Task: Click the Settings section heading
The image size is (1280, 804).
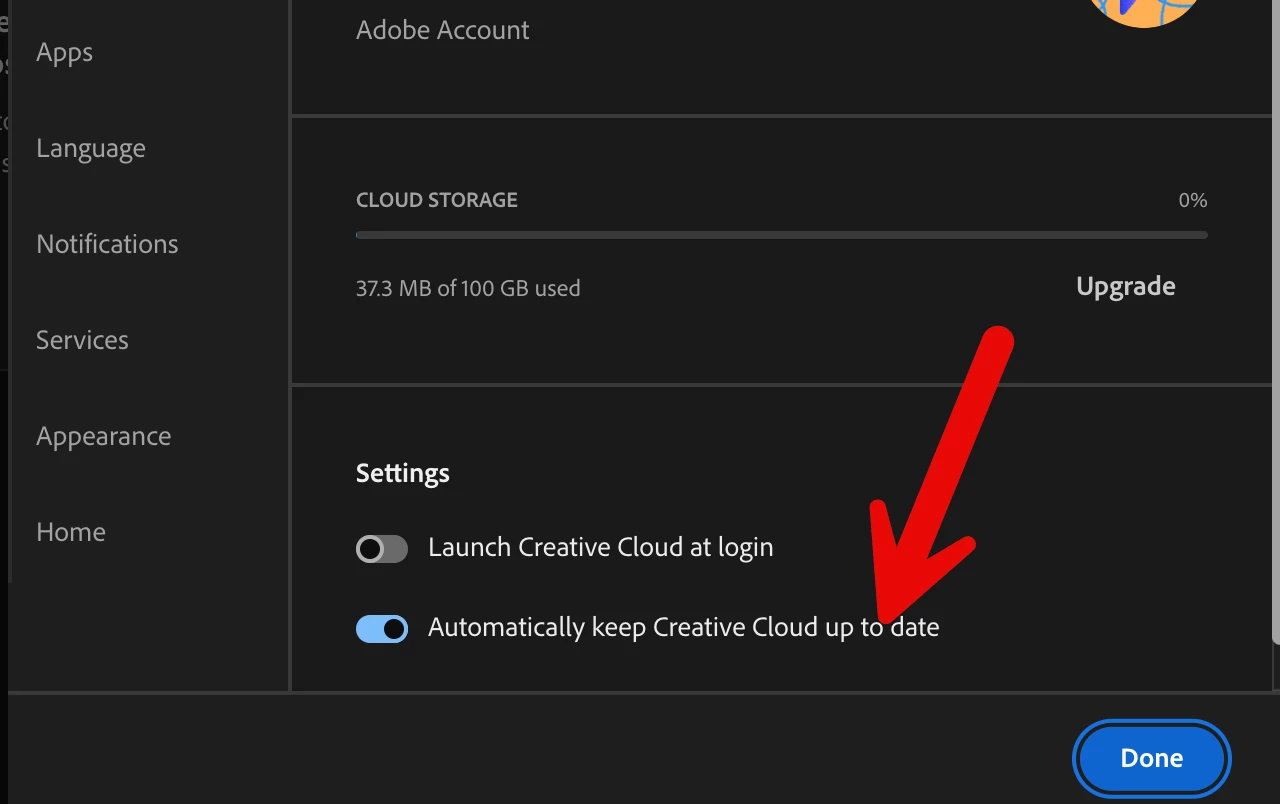Action: click(403, 473)
